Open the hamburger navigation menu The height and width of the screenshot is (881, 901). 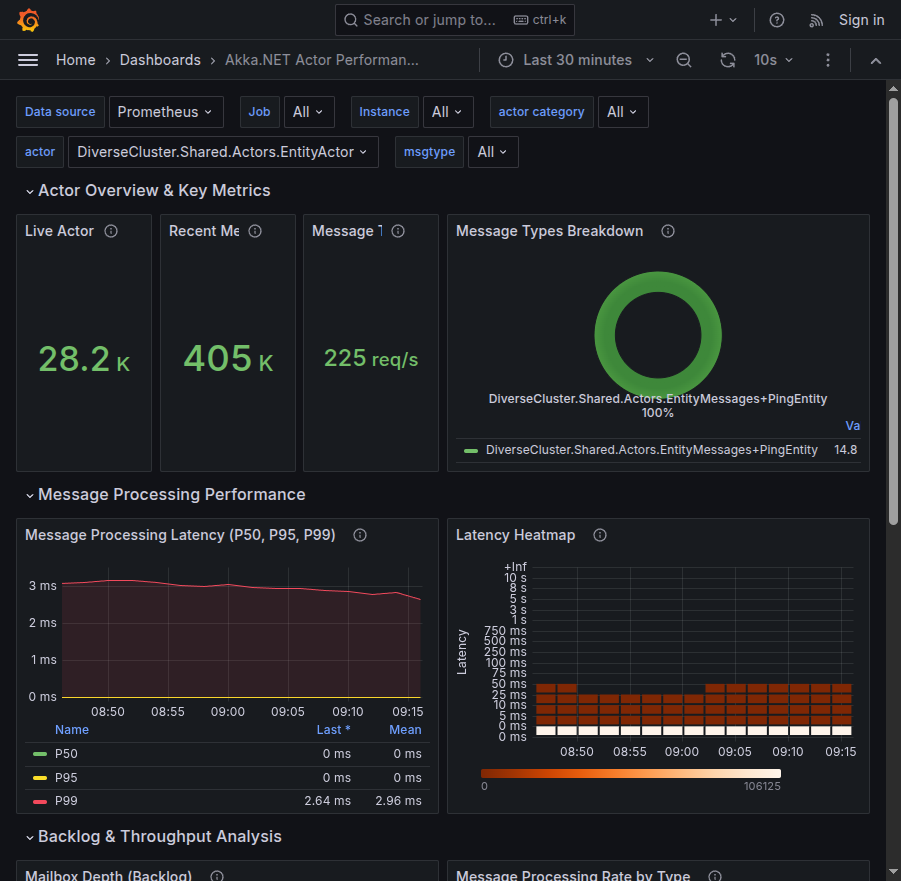click(x=28, y=60)
